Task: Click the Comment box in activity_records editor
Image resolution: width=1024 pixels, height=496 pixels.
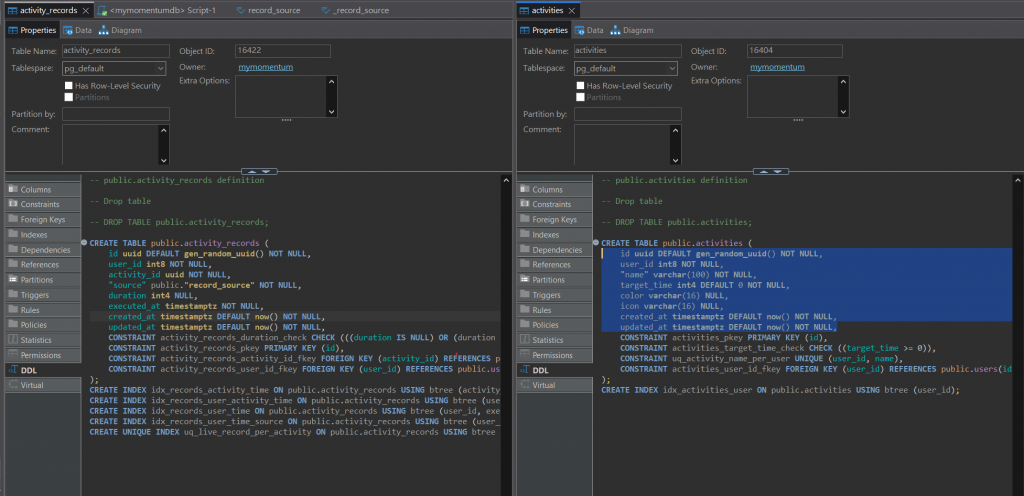Action: [x=110, y=144]
